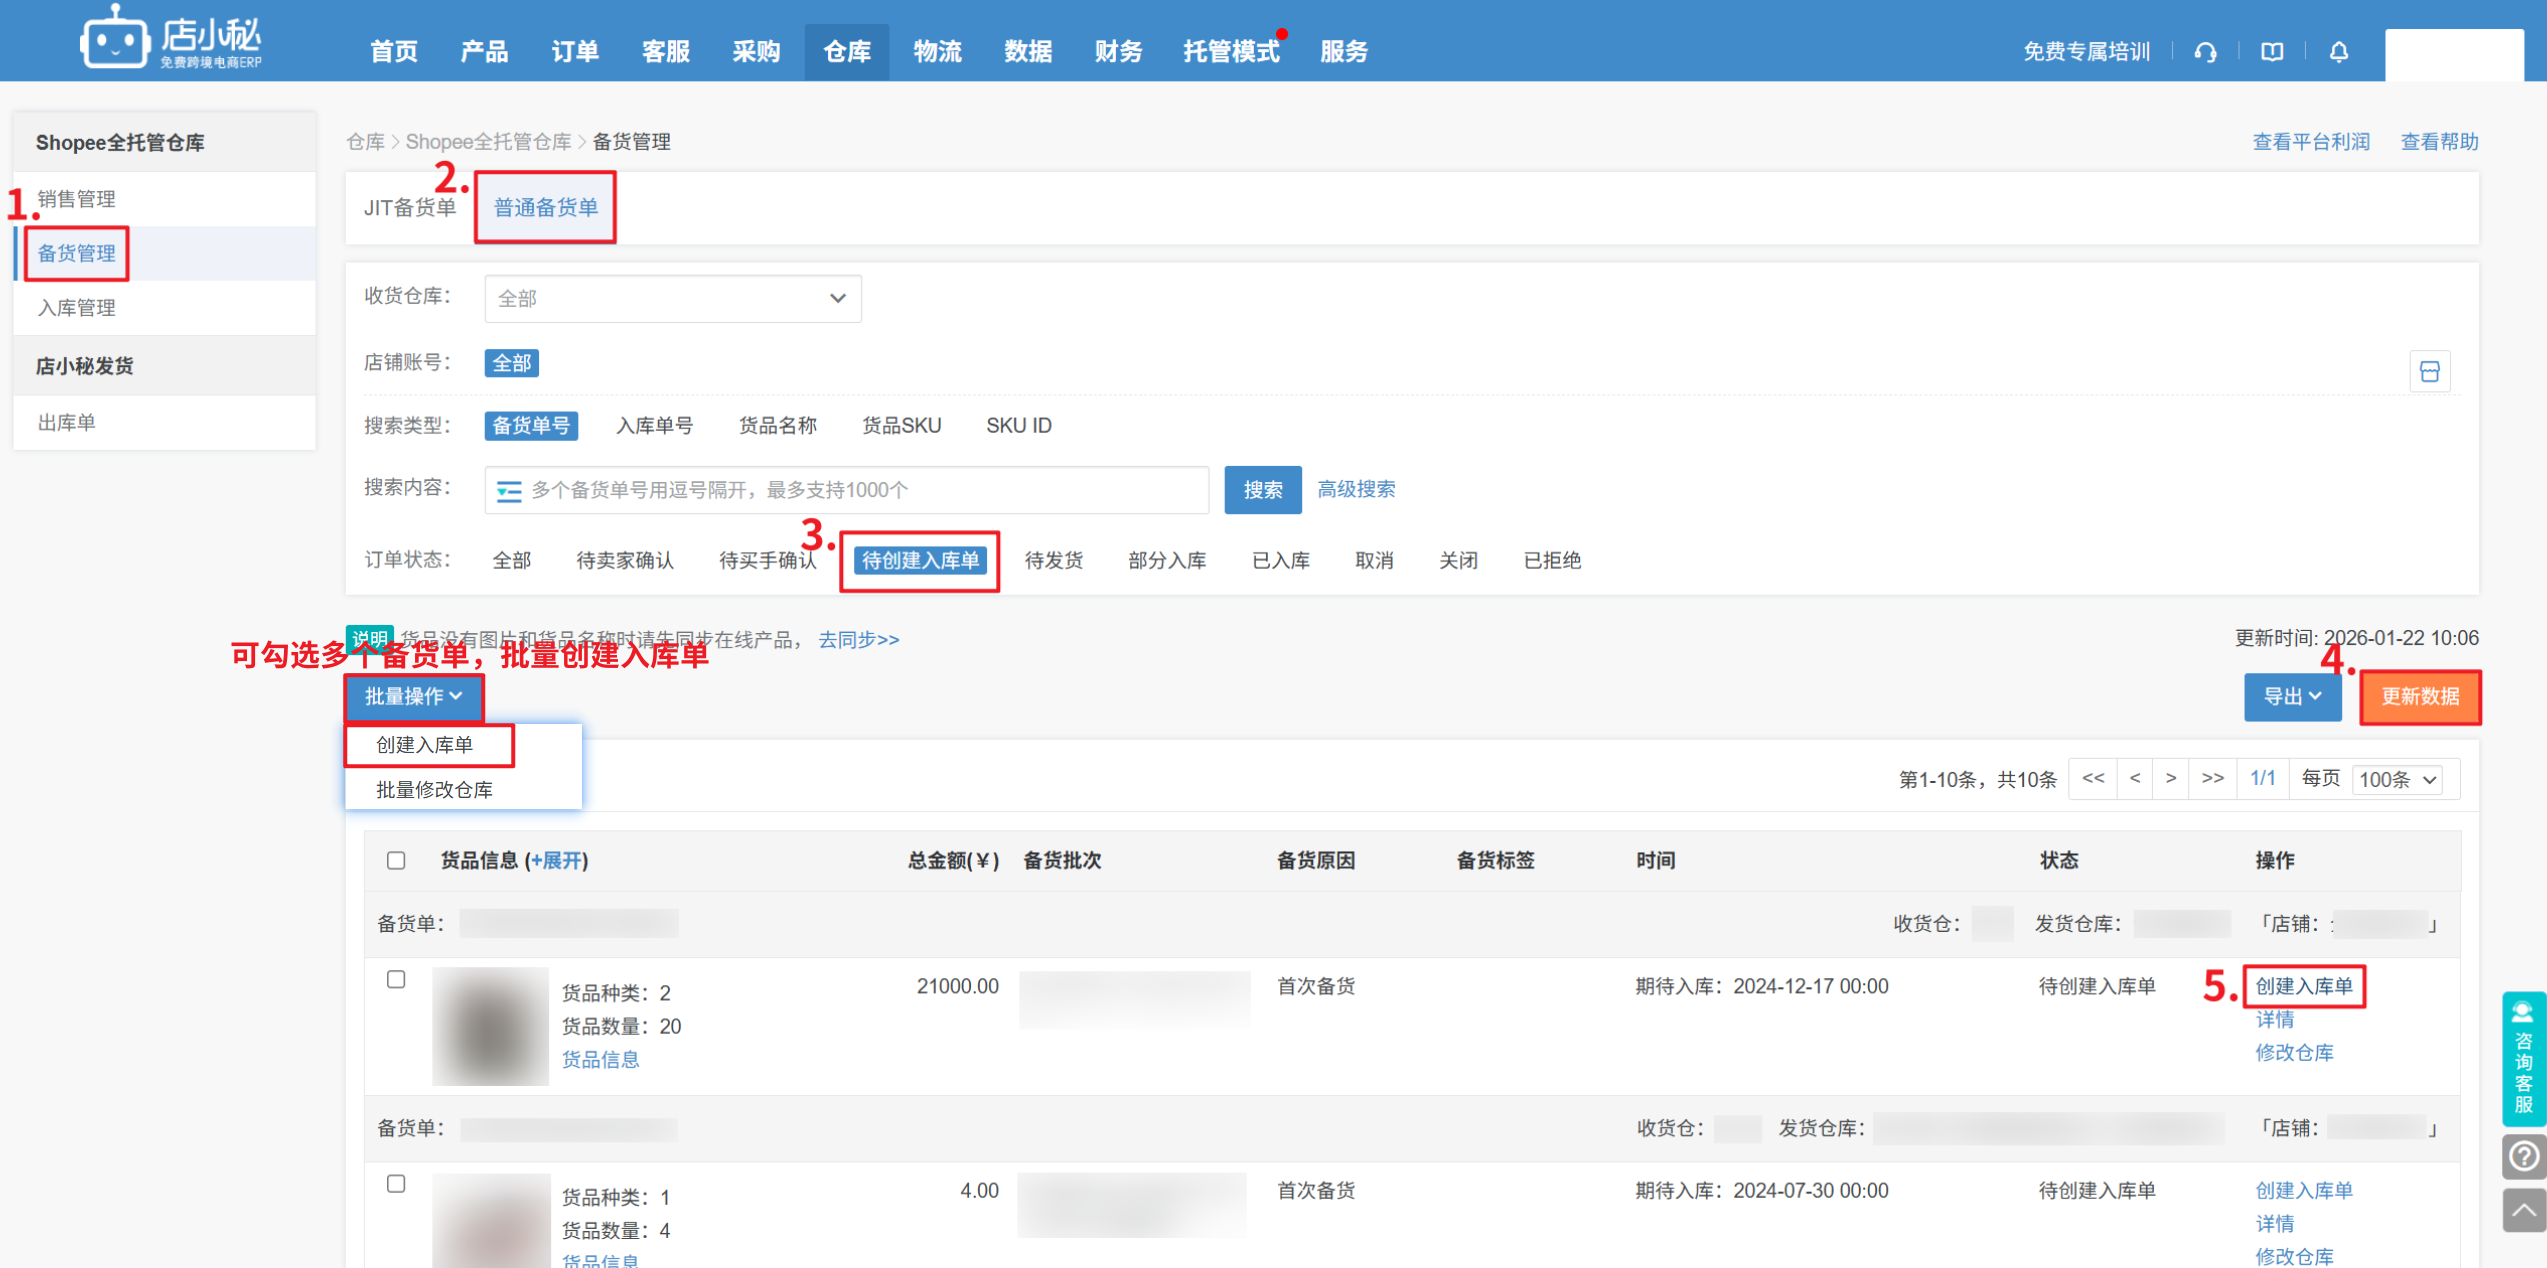Click the notification bell icon
This screenshot has height=1268, width=2547.
(2338, 52)
